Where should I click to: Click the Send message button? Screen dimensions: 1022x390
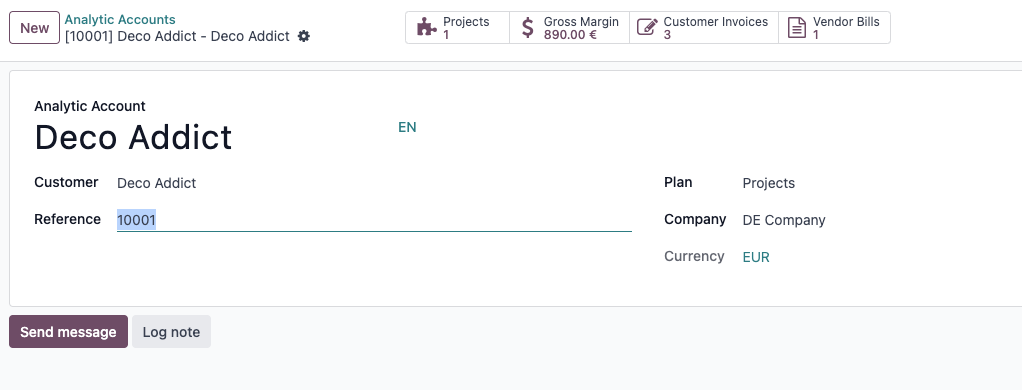pyautogui.click(x=68, y=331)
